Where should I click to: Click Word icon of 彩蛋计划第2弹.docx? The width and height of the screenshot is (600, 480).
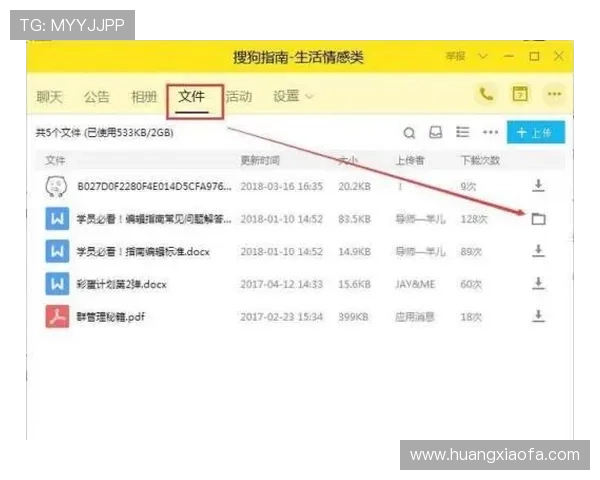57,284
